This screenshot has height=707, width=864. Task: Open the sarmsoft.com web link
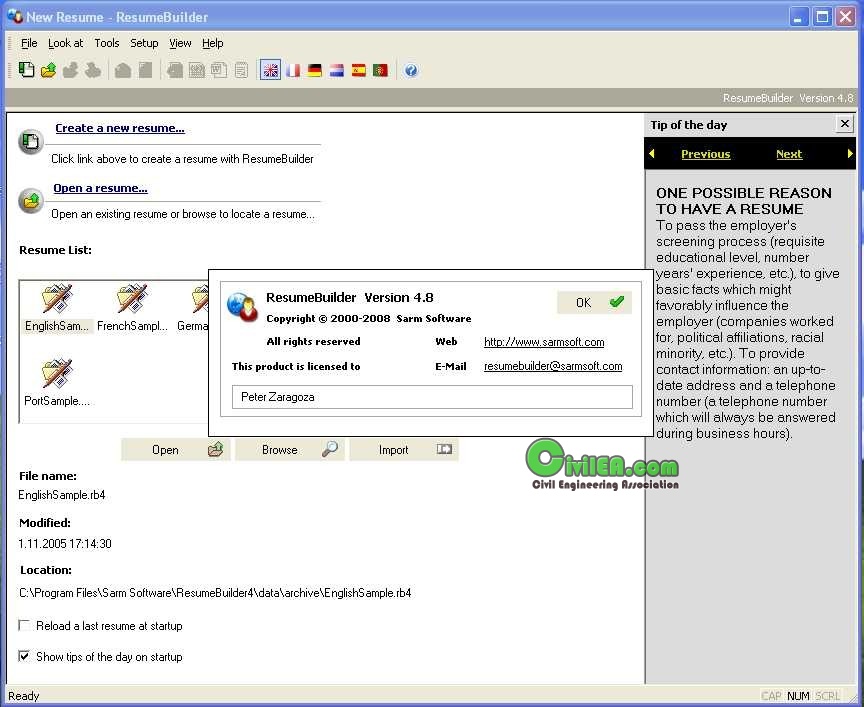pyautogui.click(x=544, y=342)
